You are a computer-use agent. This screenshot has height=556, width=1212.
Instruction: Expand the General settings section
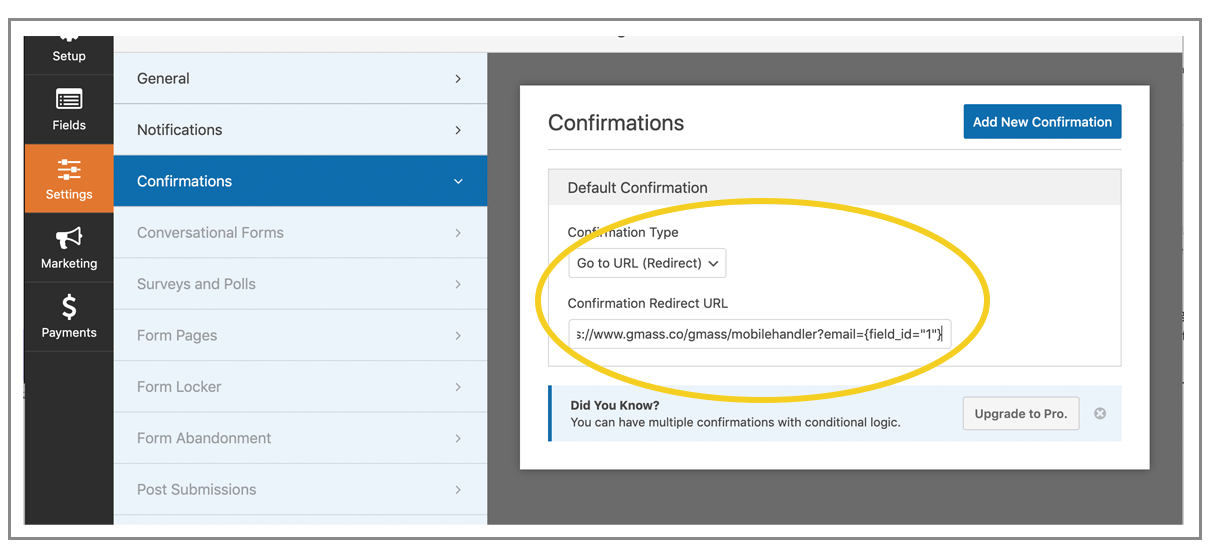tap(300, 78)
